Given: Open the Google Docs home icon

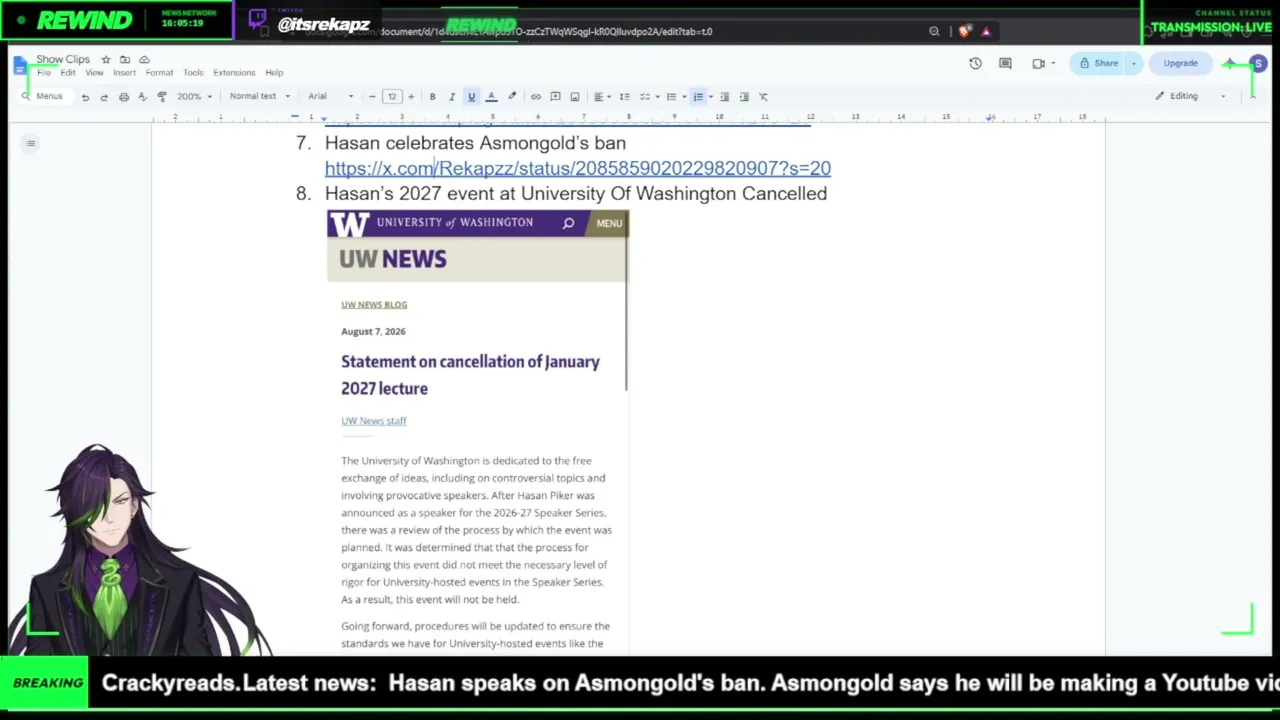Looking at the screenshot, I should (x=21, y=66).
